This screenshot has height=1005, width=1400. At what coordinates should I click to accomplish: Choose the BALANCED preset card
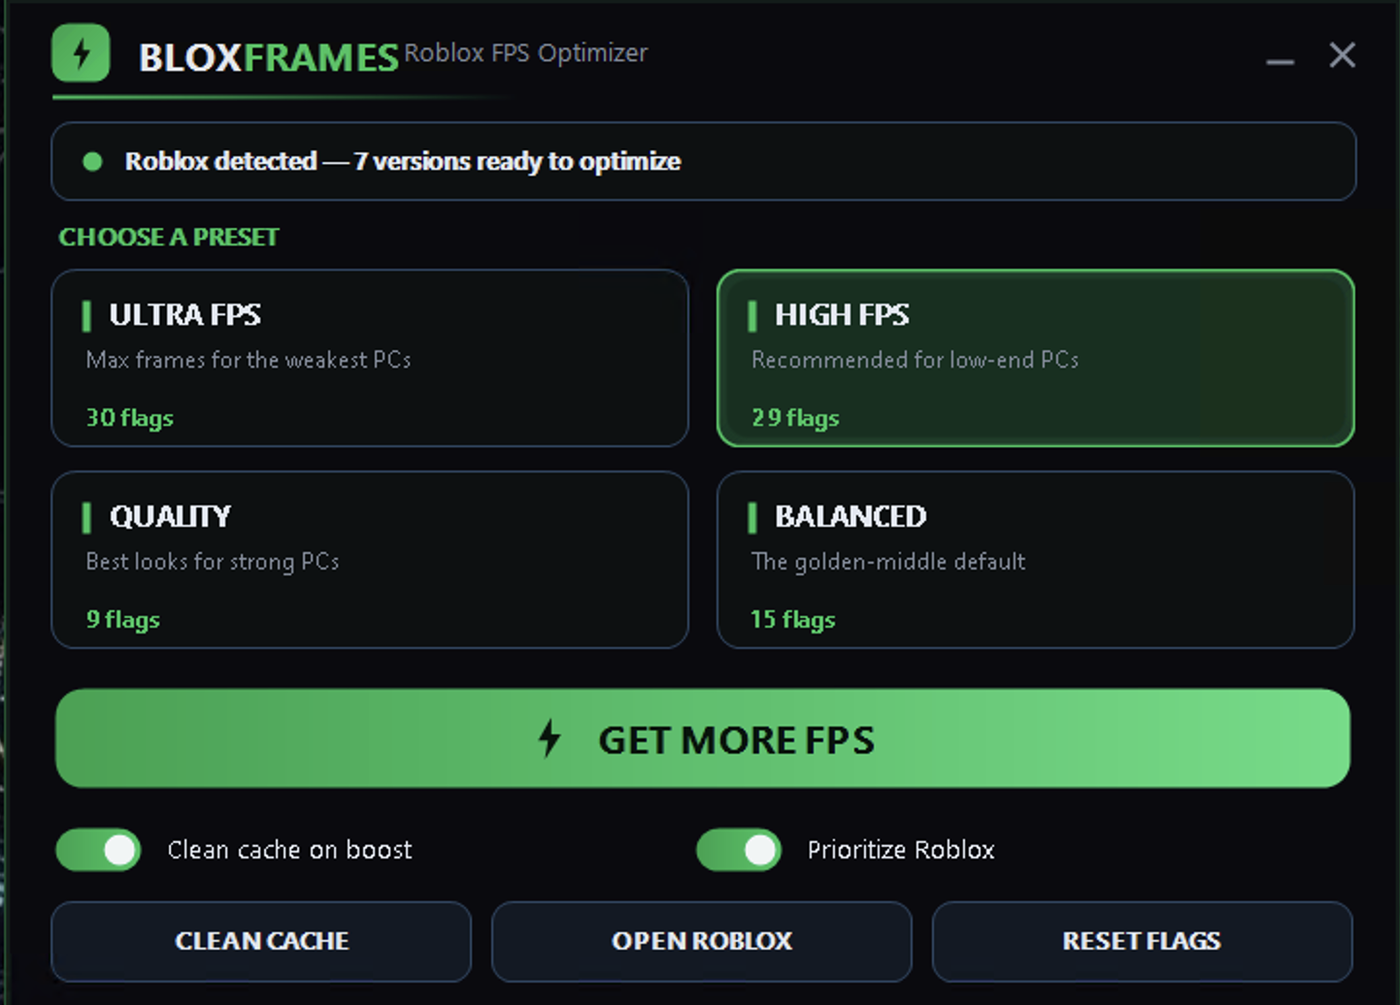click(1035, 560)
